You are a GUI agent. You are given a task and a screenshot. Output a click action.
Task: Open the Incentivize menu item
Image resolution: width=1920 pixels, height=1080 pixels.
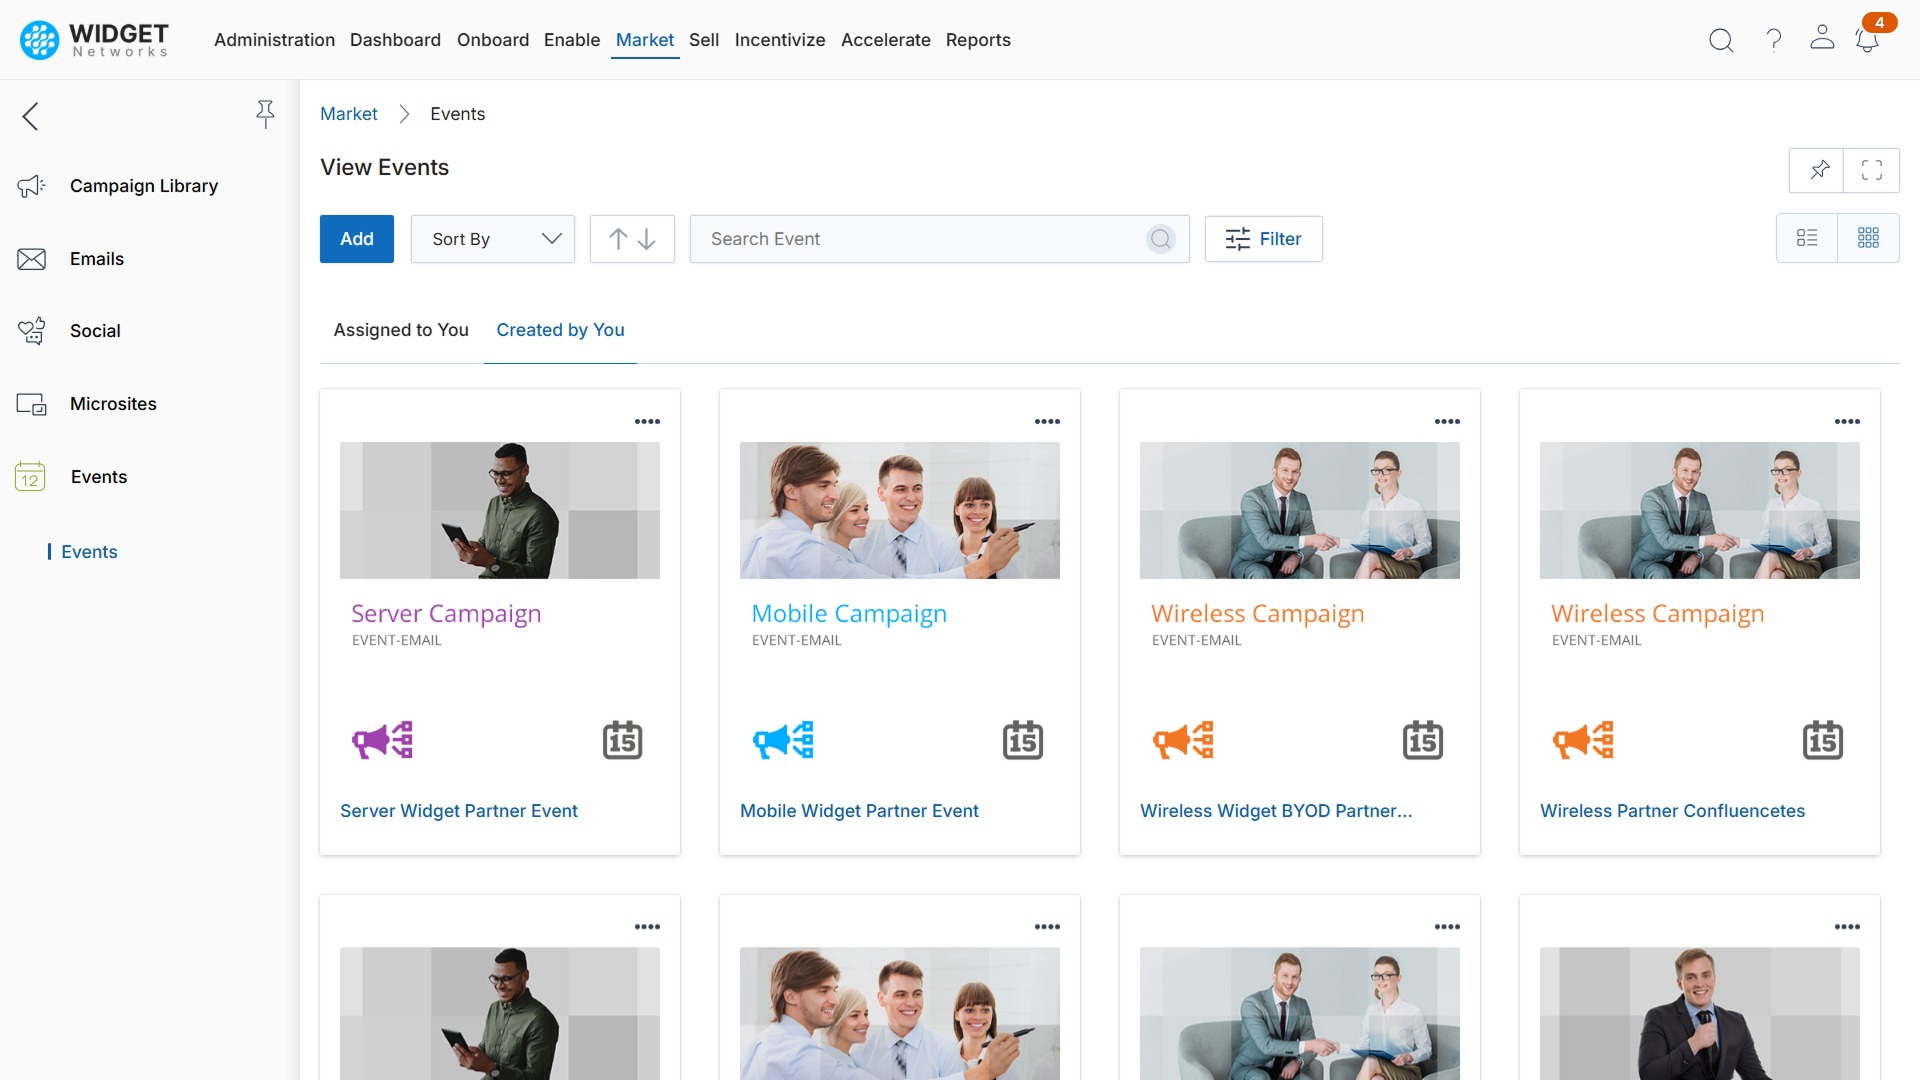[780, 40]
